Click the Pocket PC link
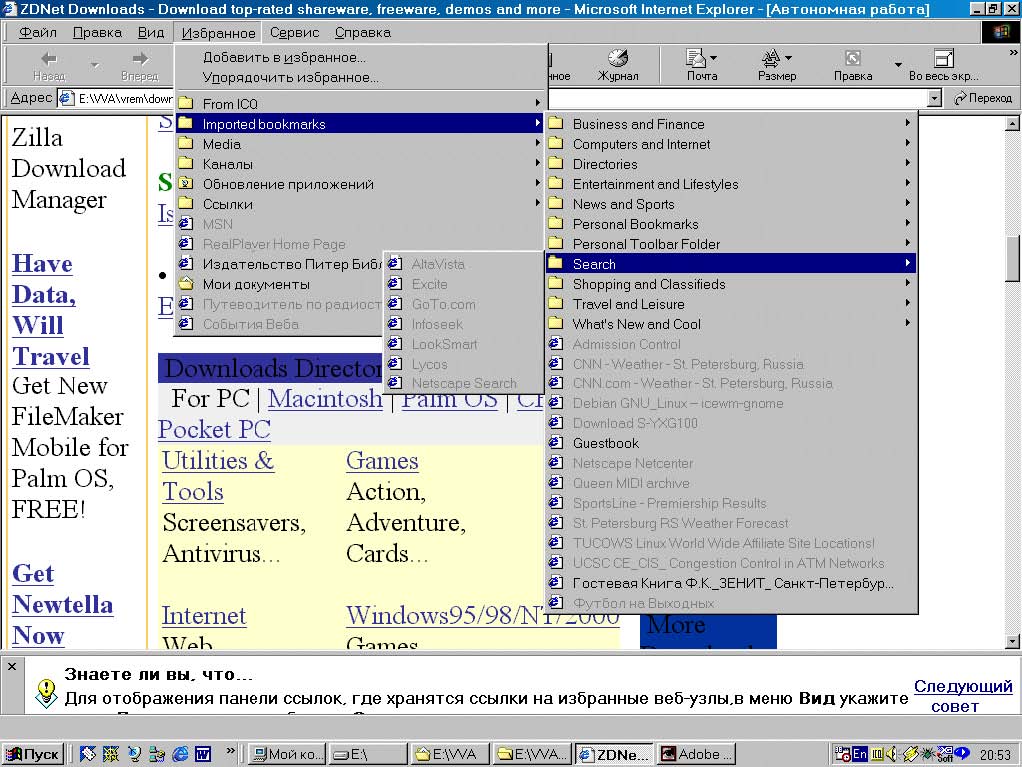Image resolution: width=1022 pixels, height=767 pixels. (214, 429)
